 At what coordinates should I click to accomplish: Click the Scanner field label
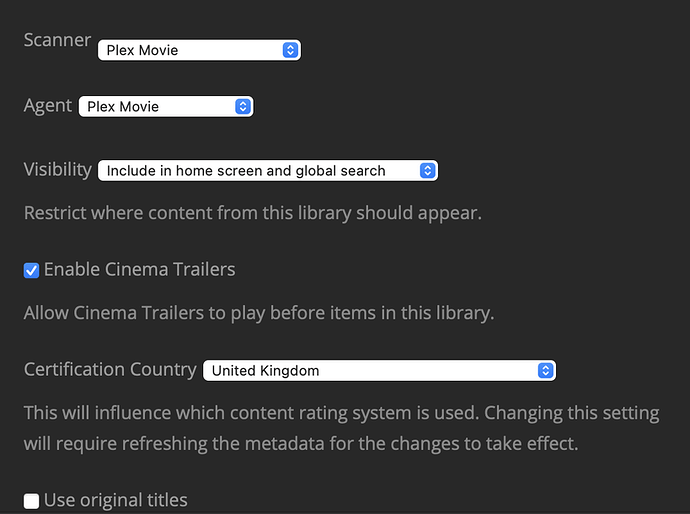[57, 41]
